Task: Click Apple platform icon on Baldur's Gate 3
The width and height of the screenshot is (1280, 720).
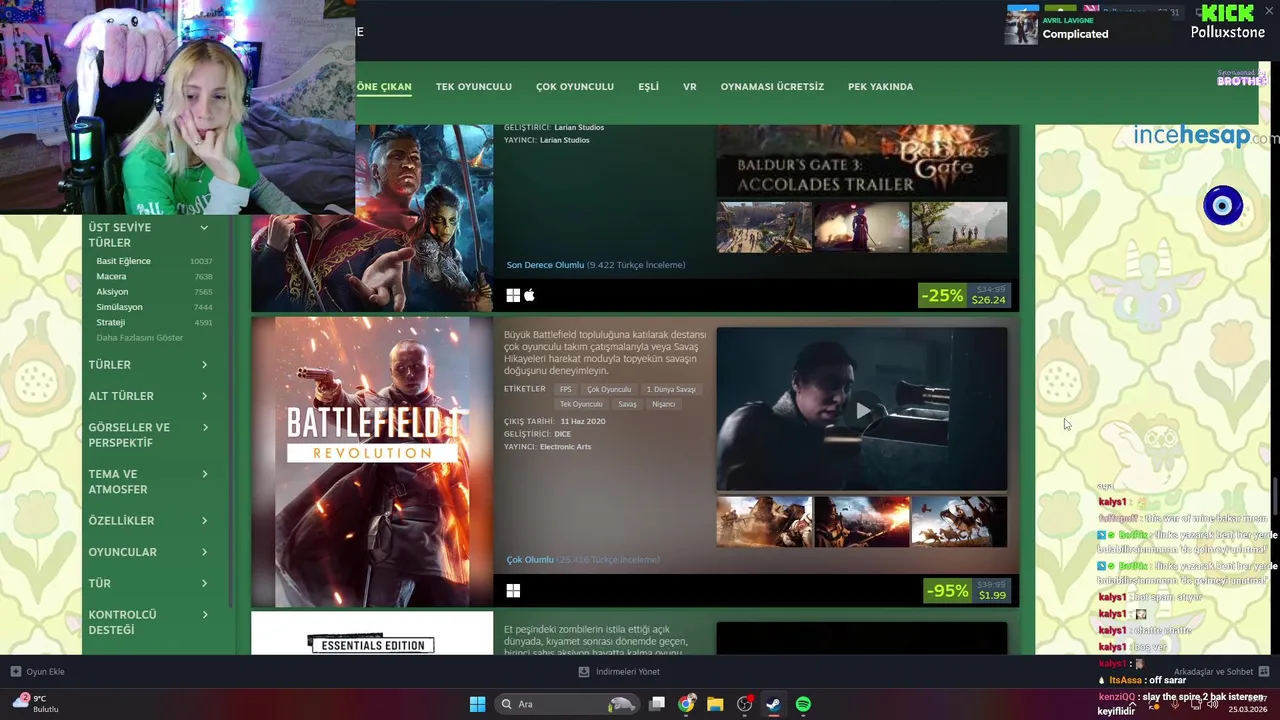Action: click(530, 295)
